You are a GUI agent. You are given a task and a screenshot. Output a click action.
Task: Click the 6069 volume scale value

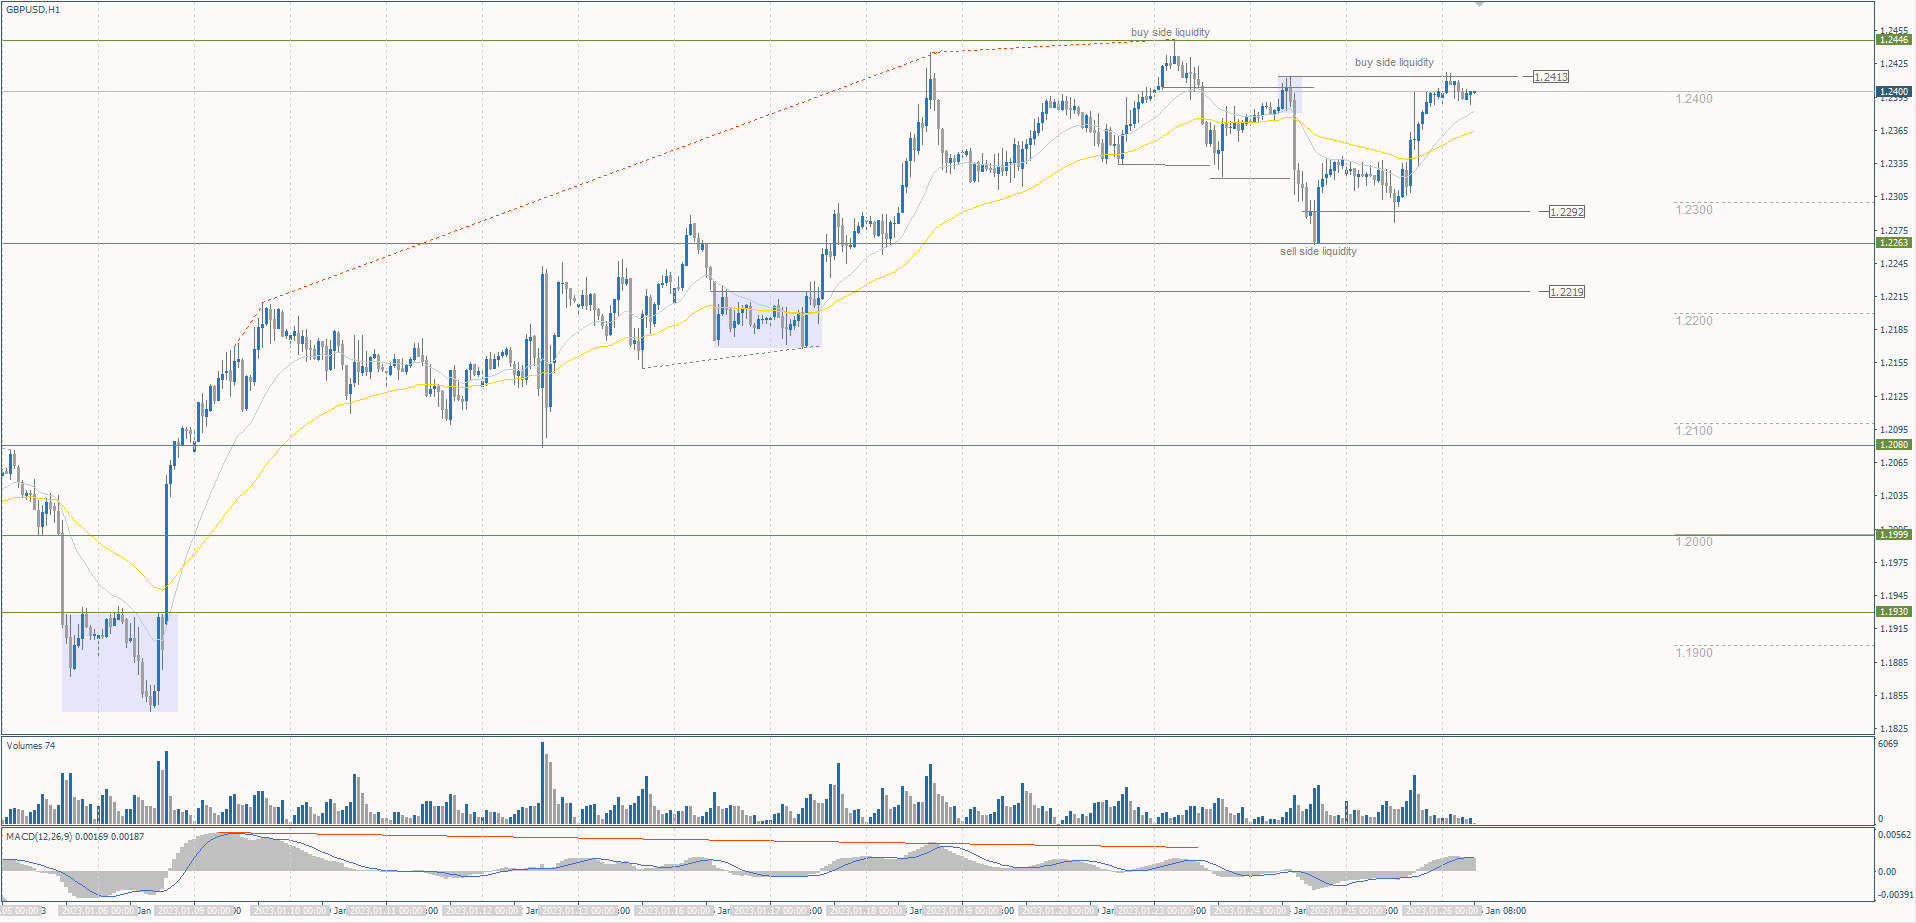click(1888, 744)
